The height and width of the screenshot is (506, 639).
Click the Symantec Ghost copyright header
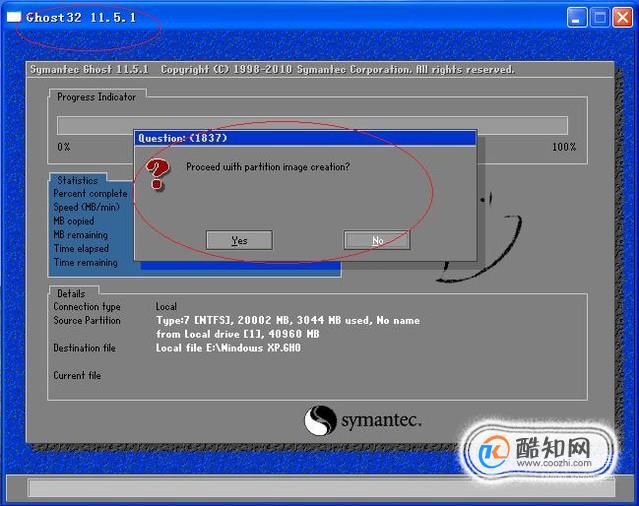pos(272,70)
